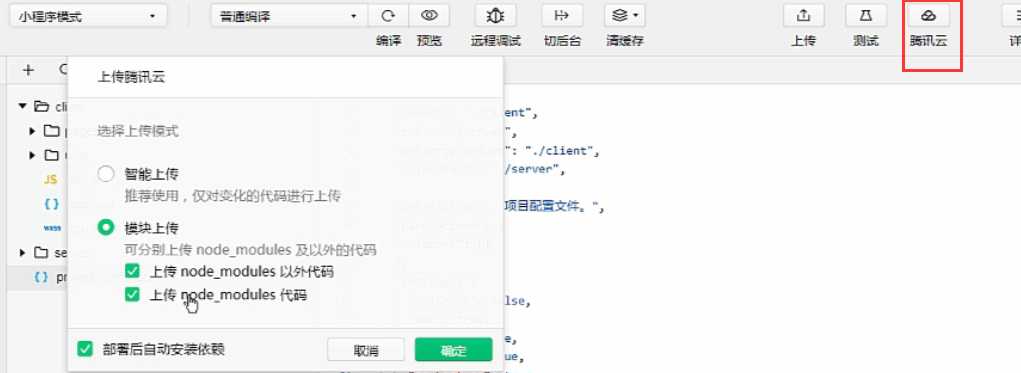Toggle 上传 node_modules 代码 checkbox
Viewport: 1021px width, 373px height.
132,294
